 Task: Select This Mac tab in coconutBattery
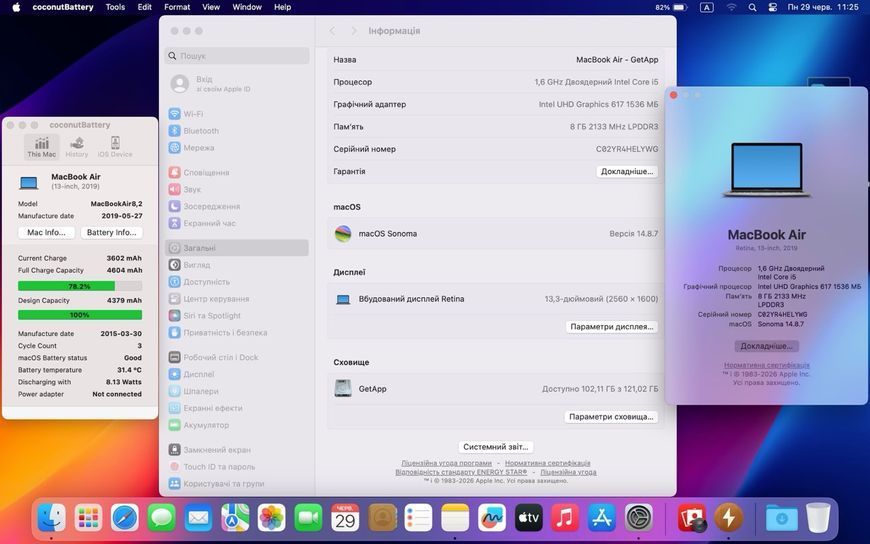[x=42, y=147]
